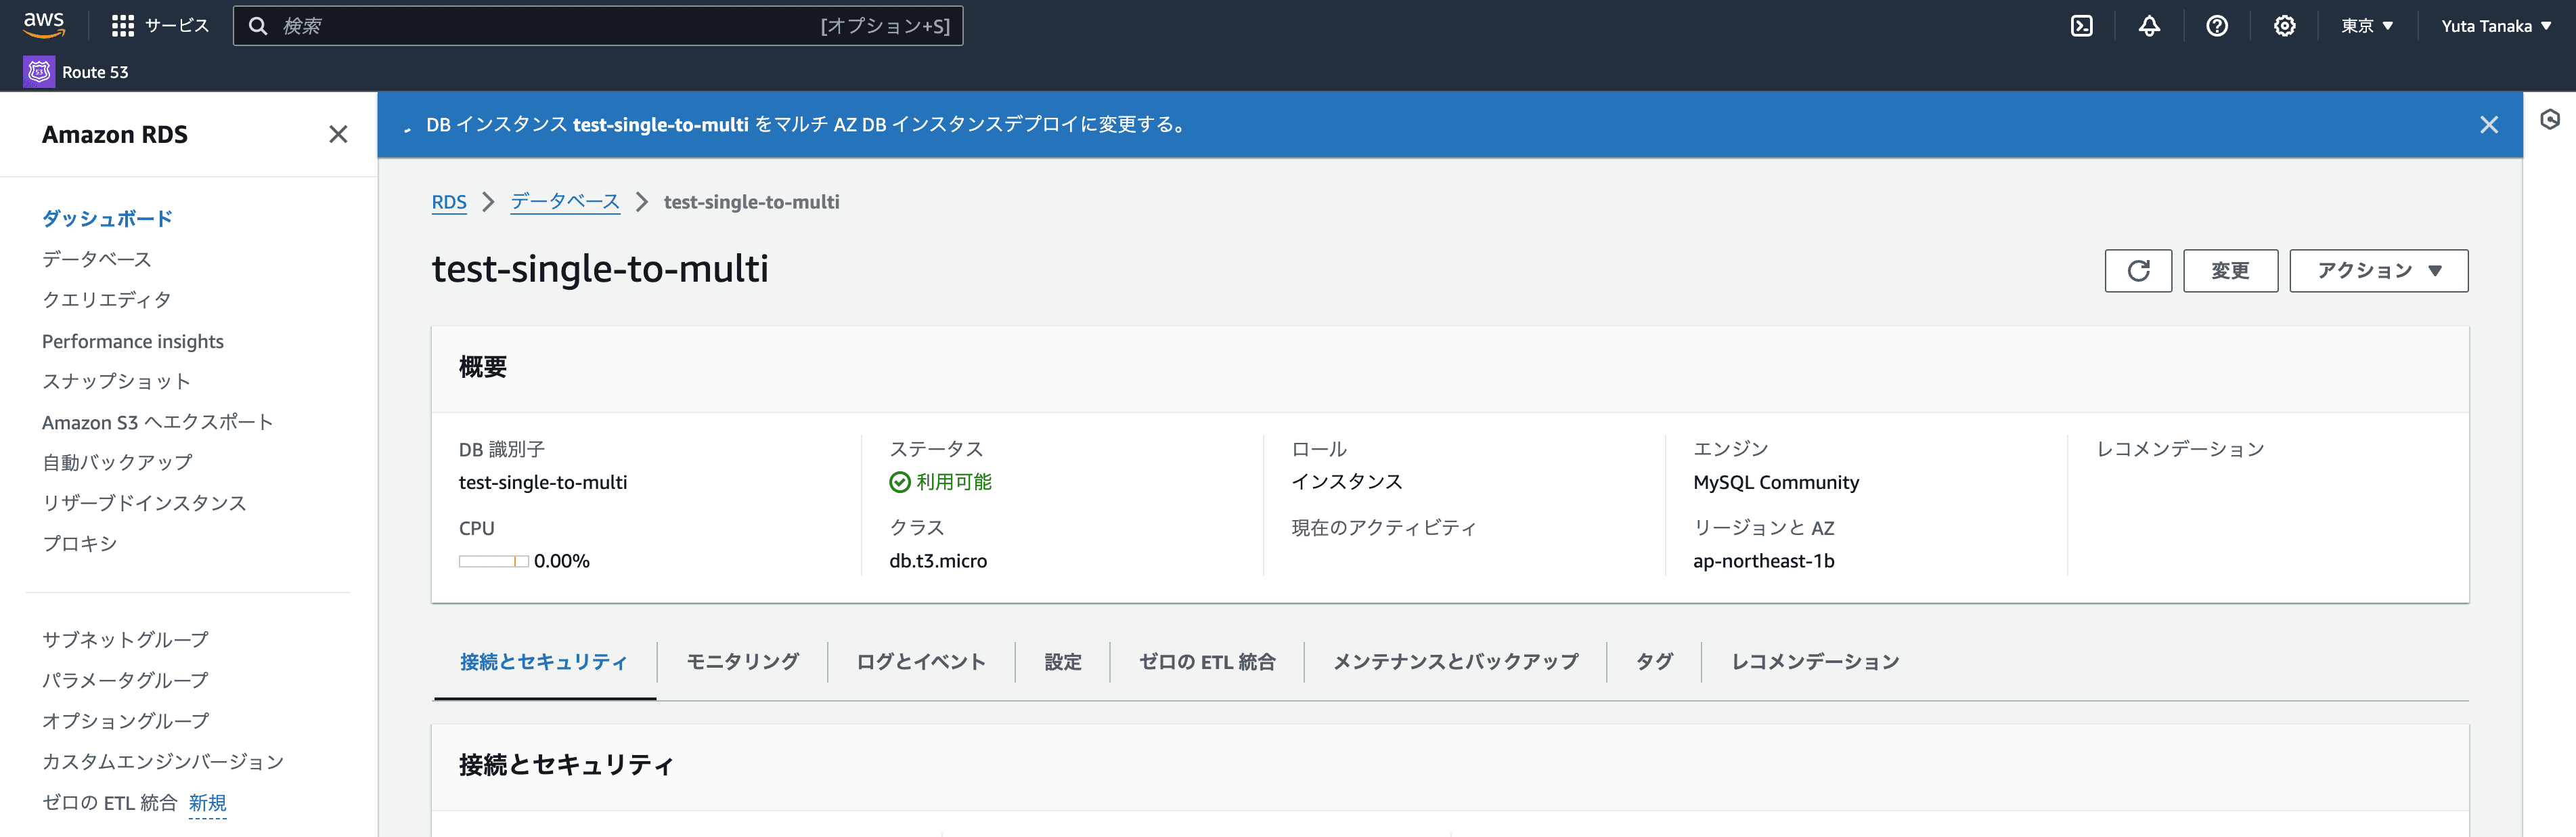The image size is (2576, 837).
Task: Open the services grid menu icon
Action: 122,26
